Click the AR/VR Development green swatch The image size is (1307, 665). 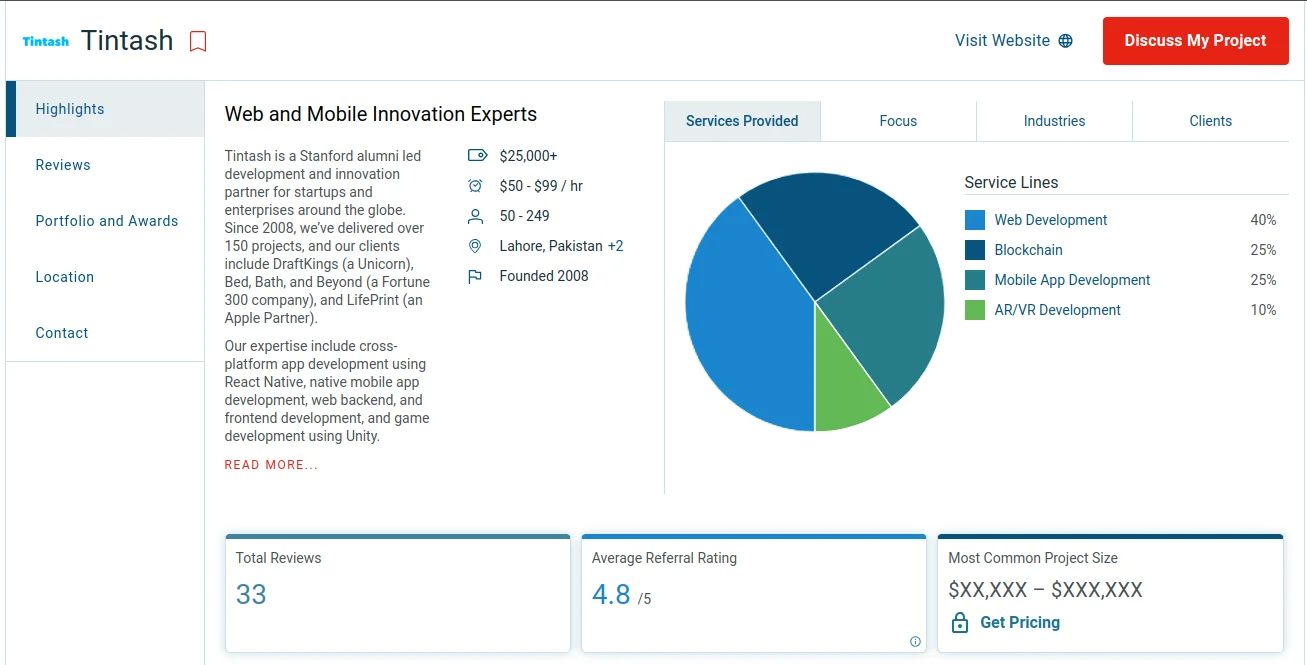(975, 310)
